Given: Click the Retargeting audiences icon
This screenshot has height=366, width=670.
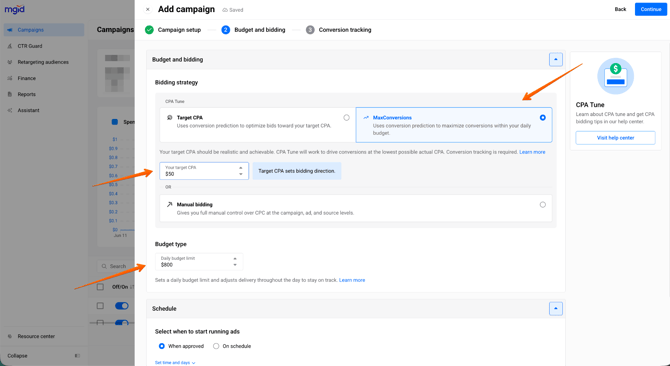Looking at the screenshot, I should 10,62.
